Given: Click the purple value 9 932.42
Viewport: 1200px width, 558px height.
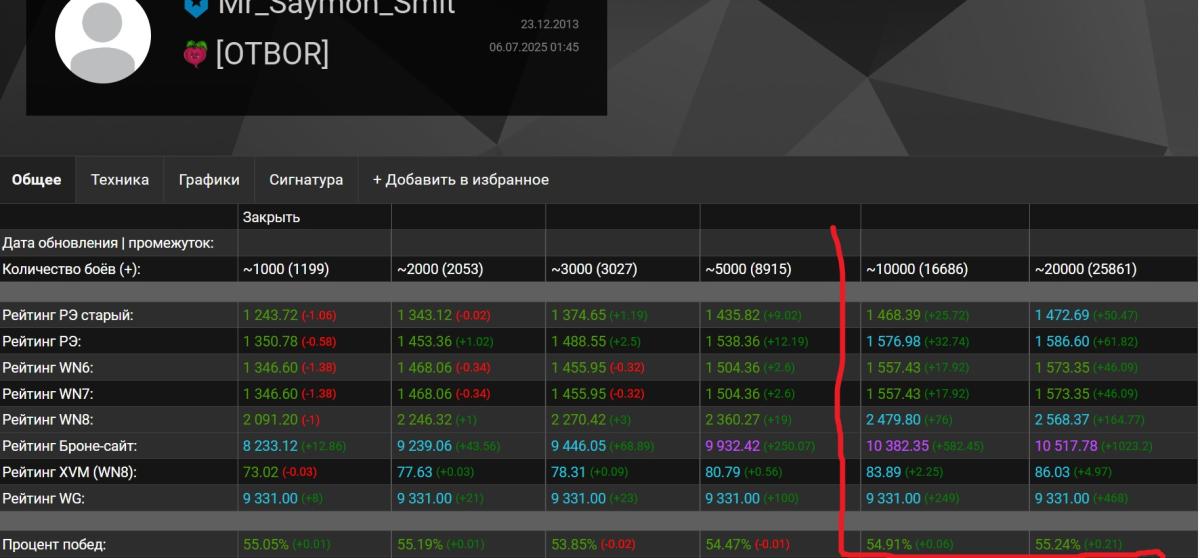Looking at the screenshot, I should (734, 445).
